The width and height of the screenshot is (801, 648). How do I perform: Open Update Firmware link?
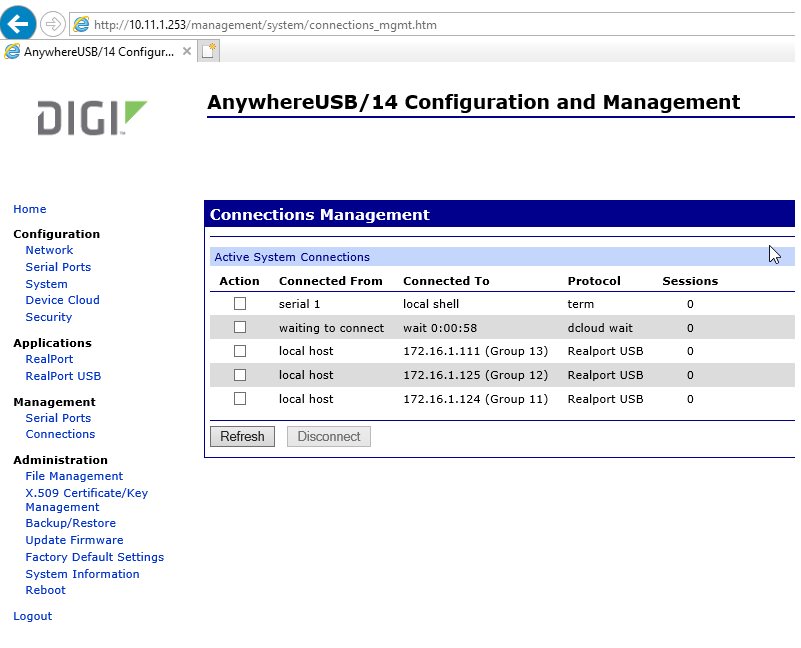pyautogui.click(x=74, y=540)
